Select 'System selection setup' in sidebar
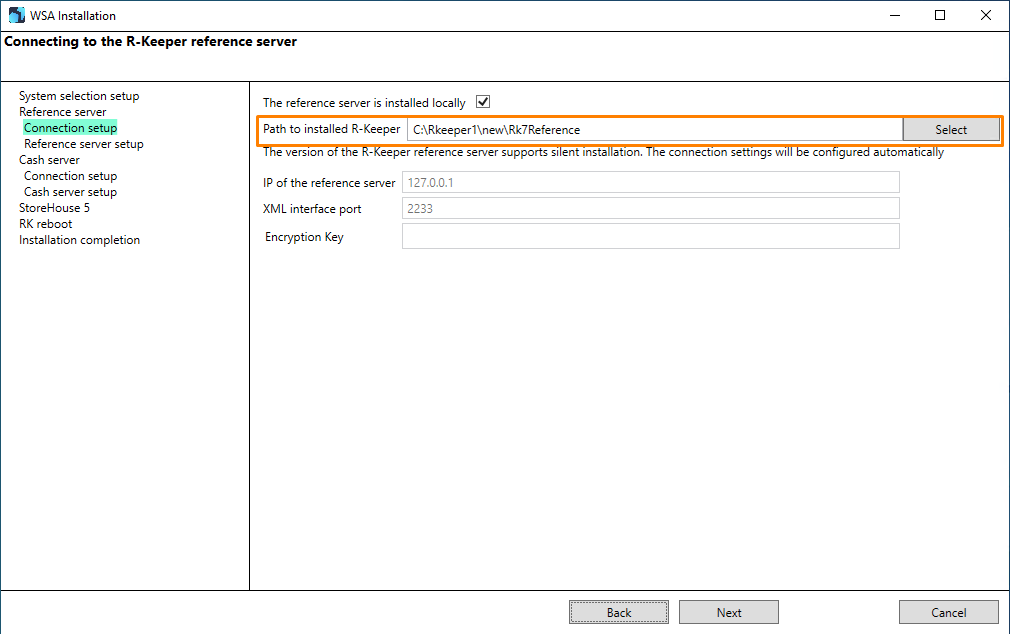Viewport: 1010px width, 634px height. click(79, 96)
